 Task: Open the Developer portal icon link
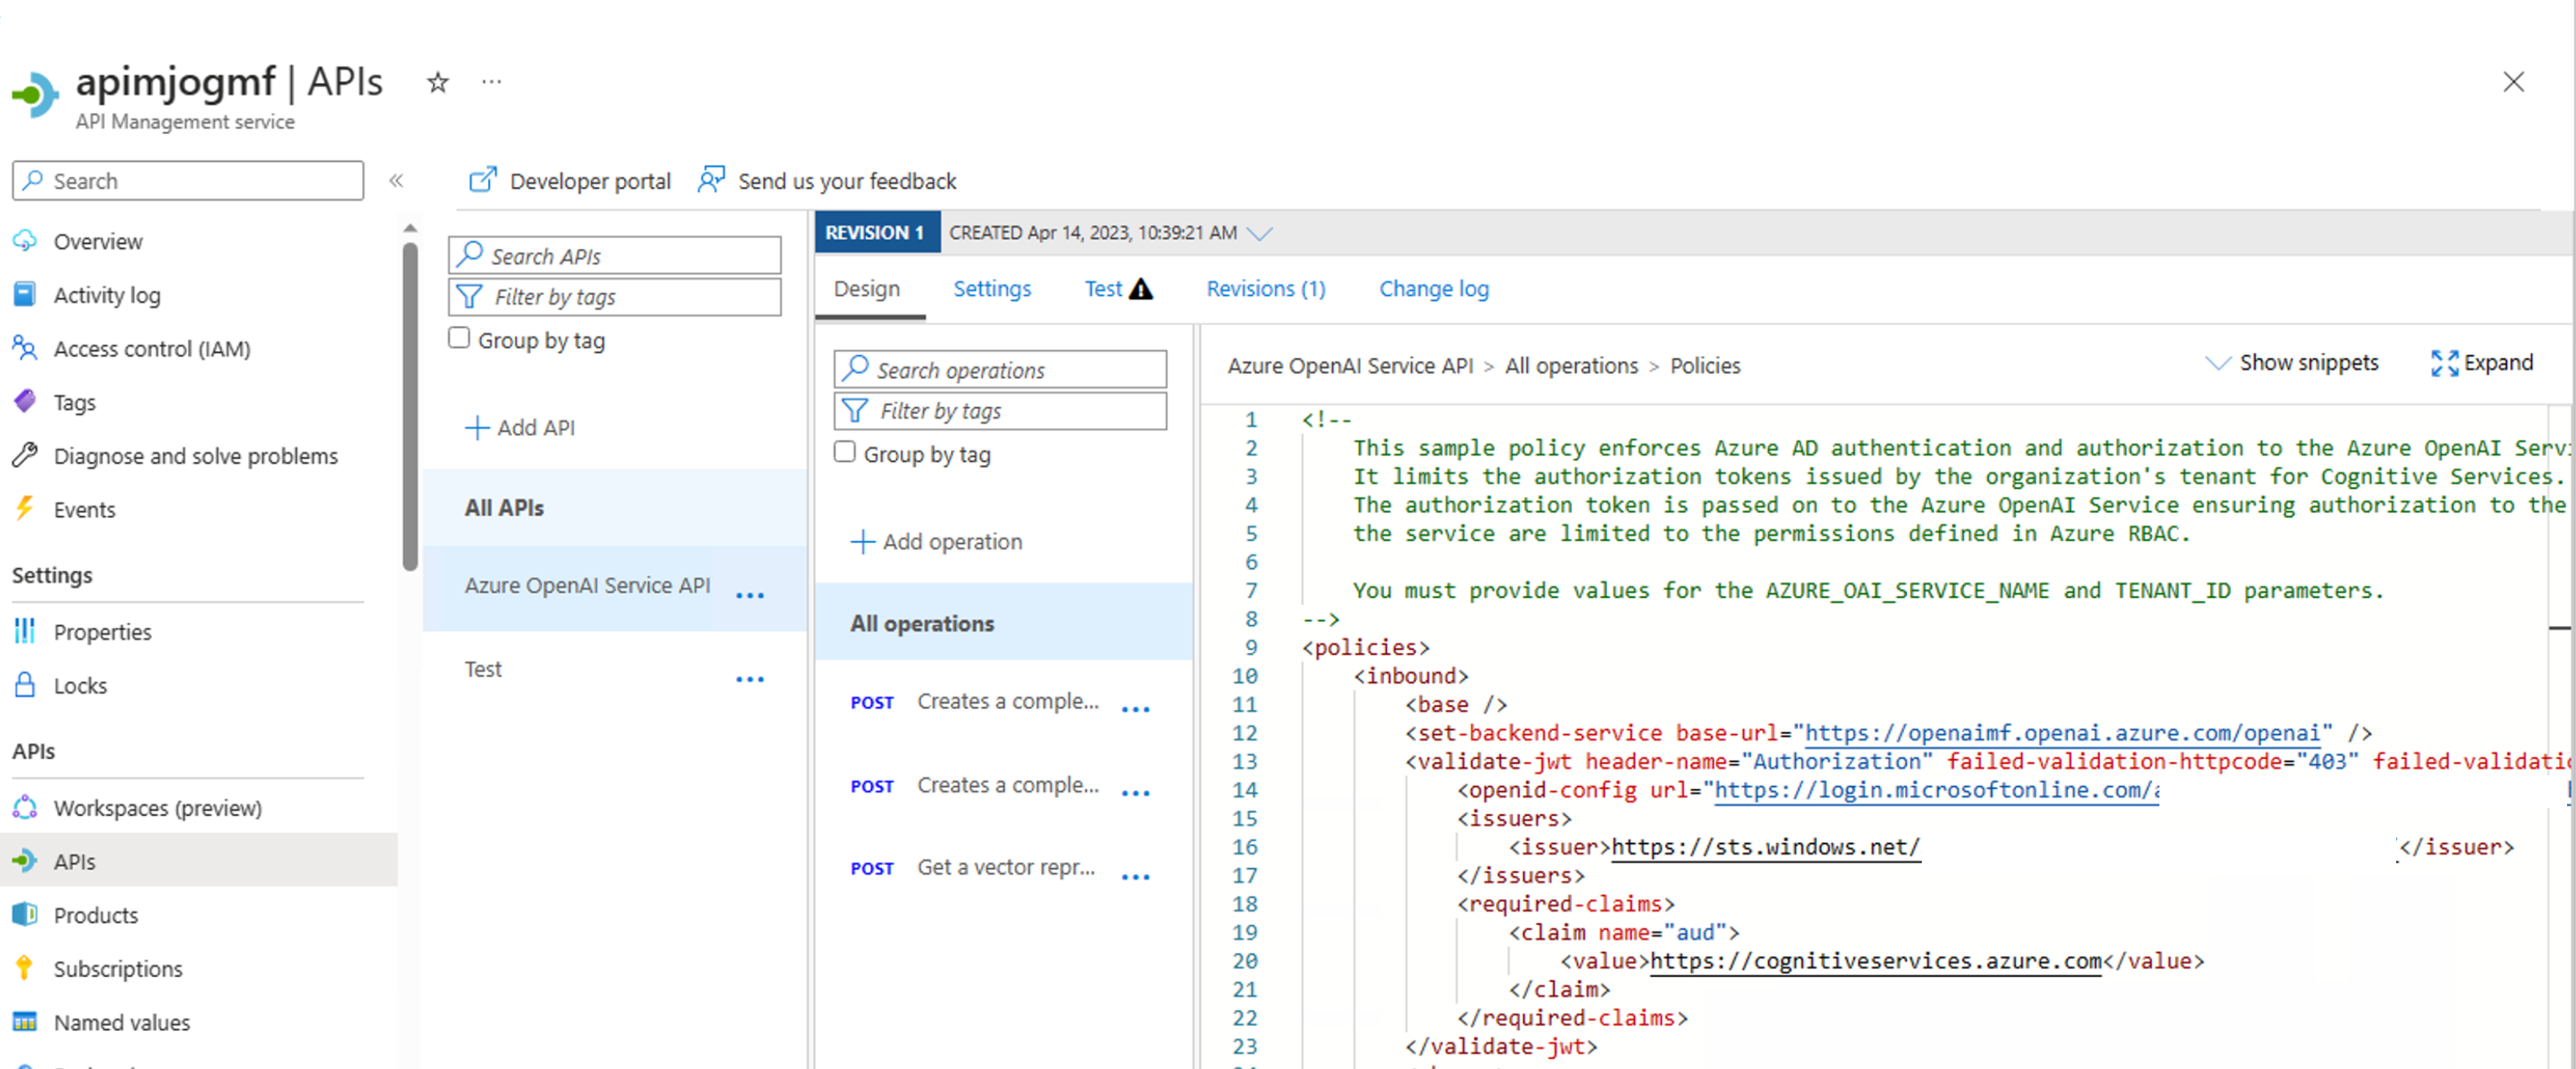(x=483, y=180)
